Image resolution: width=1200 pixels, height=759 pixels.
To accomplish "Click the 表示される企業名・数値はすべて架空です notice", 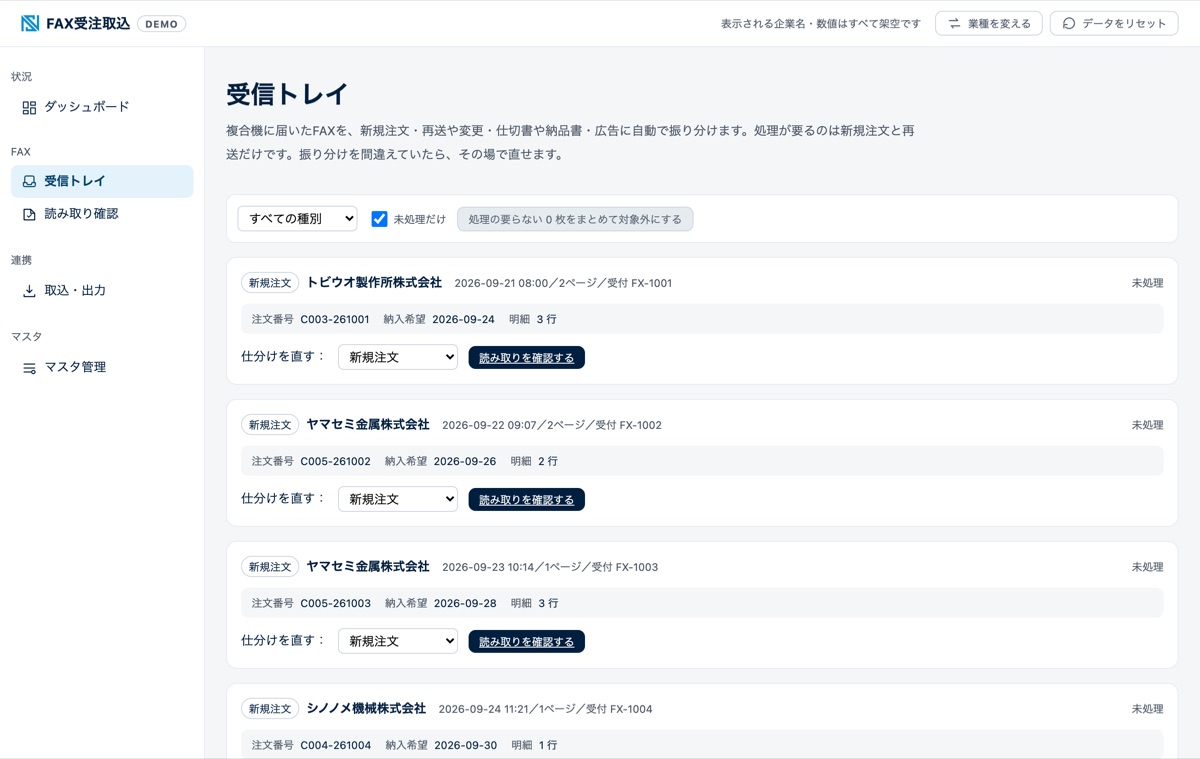I will tap(820, 24).
